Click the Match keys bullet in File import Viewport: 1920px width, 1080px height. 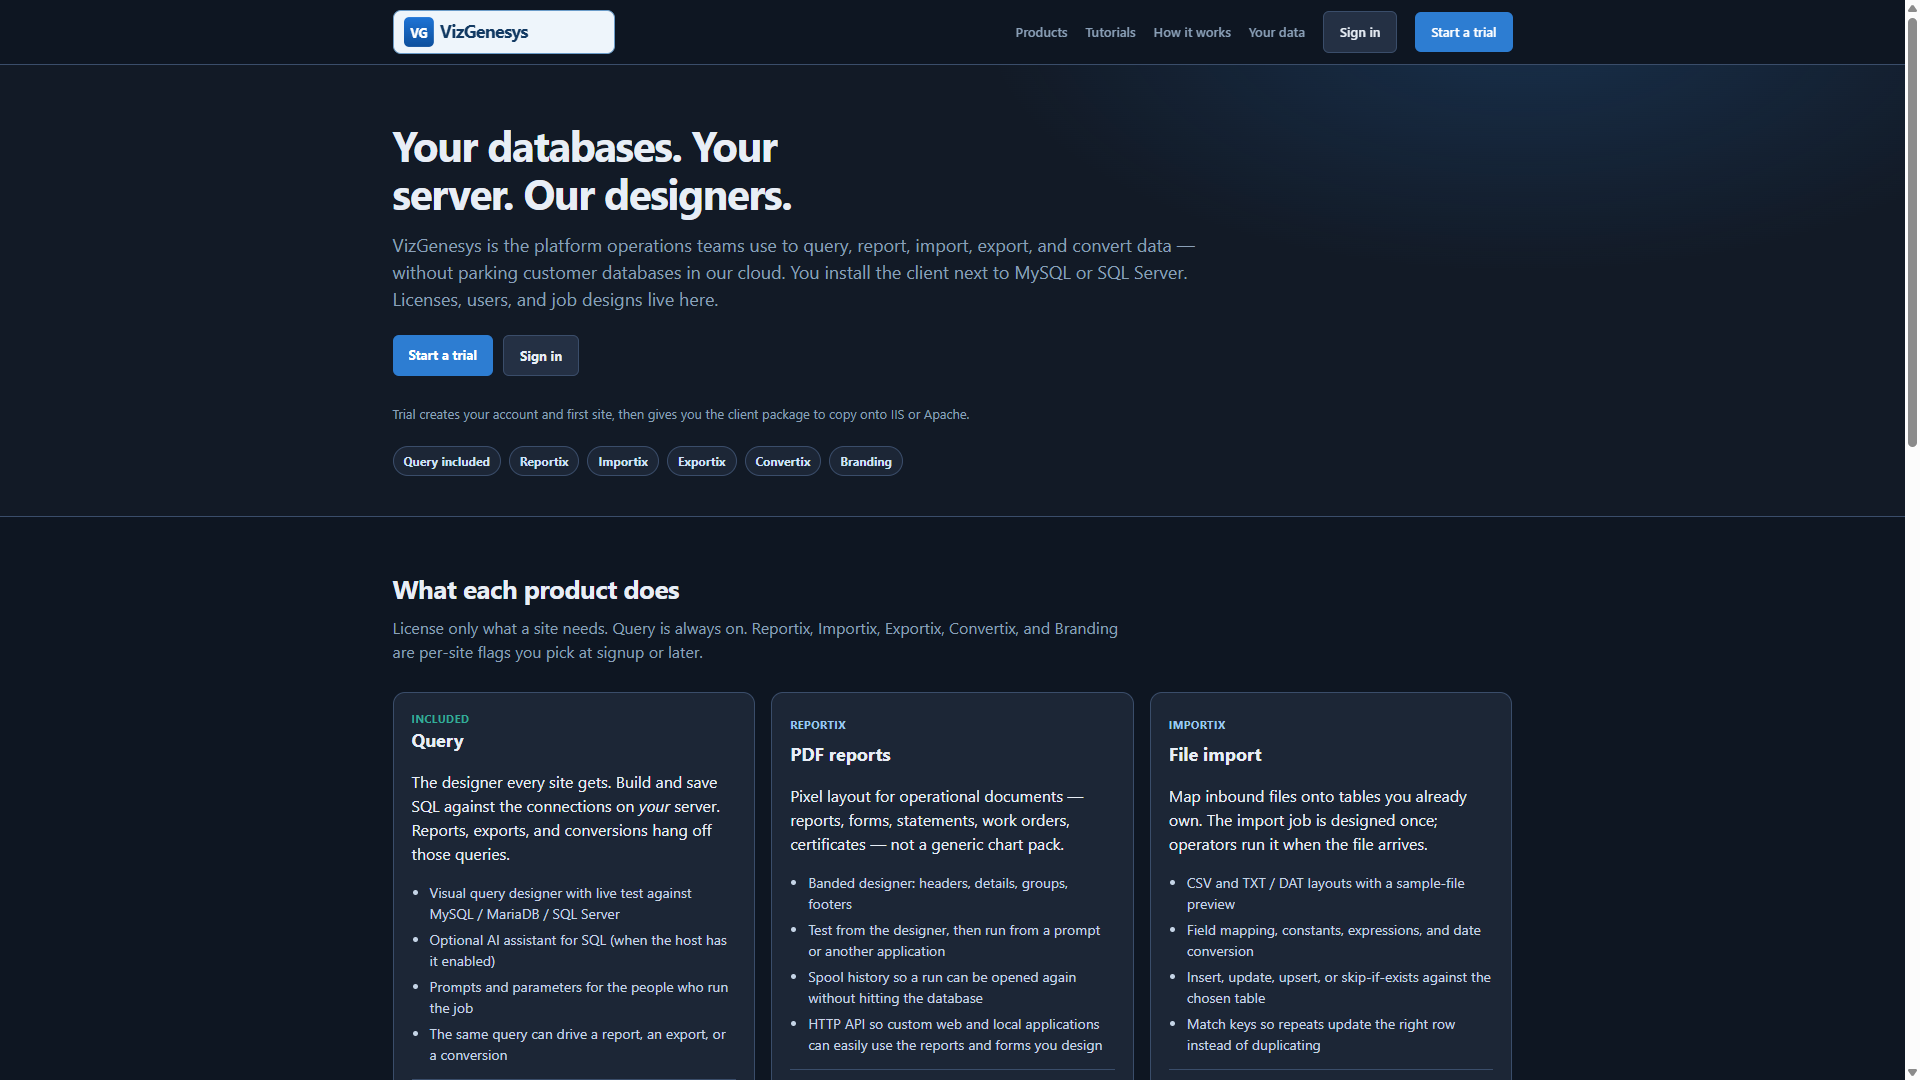tap(1321, 1035)
